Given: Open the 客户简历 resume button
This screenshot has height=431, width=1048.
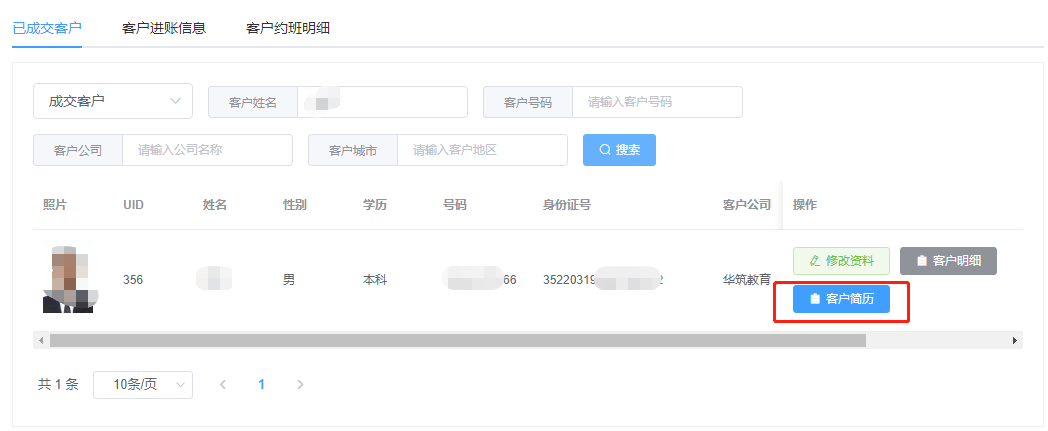Looking at the screenshot, I should 841,299.
